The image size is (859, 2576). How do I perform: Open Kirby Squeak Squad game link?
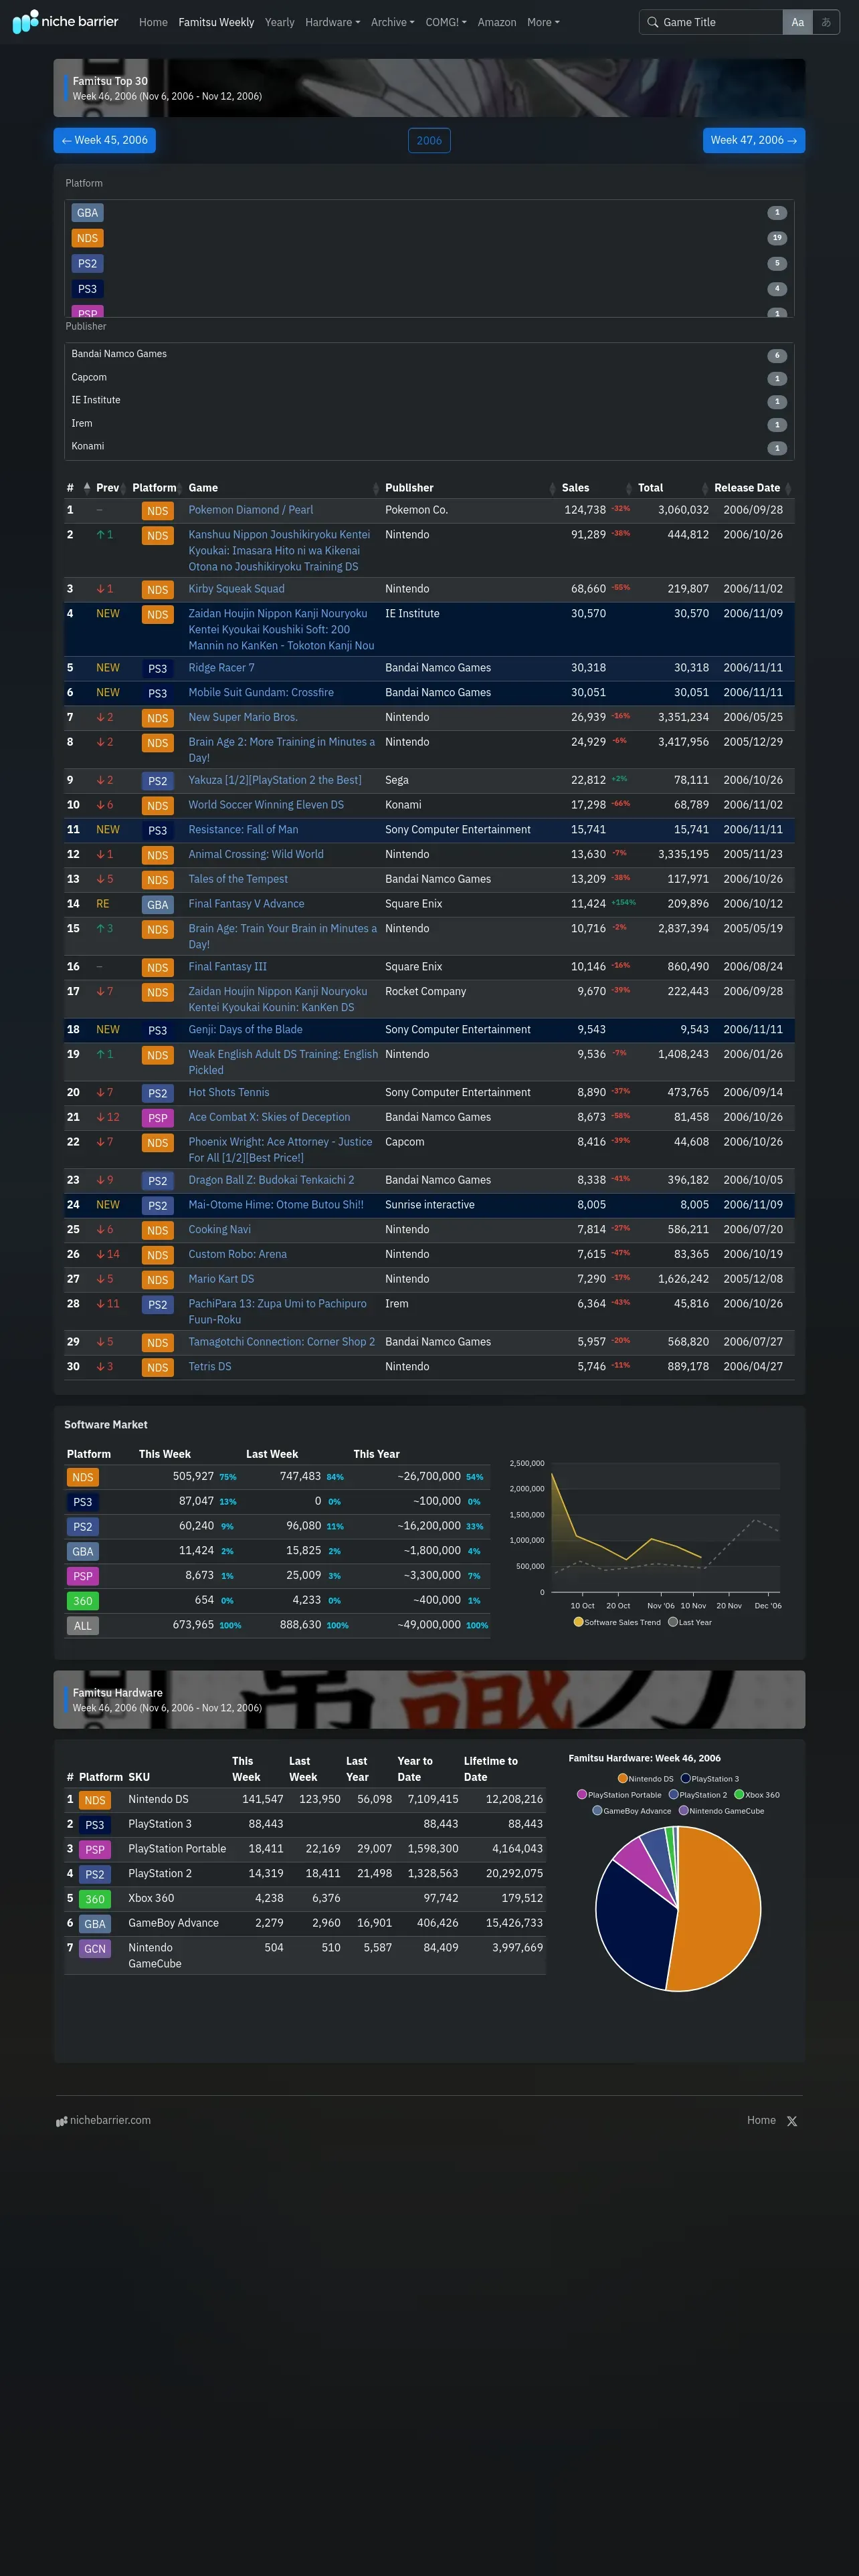pos(237,589)
